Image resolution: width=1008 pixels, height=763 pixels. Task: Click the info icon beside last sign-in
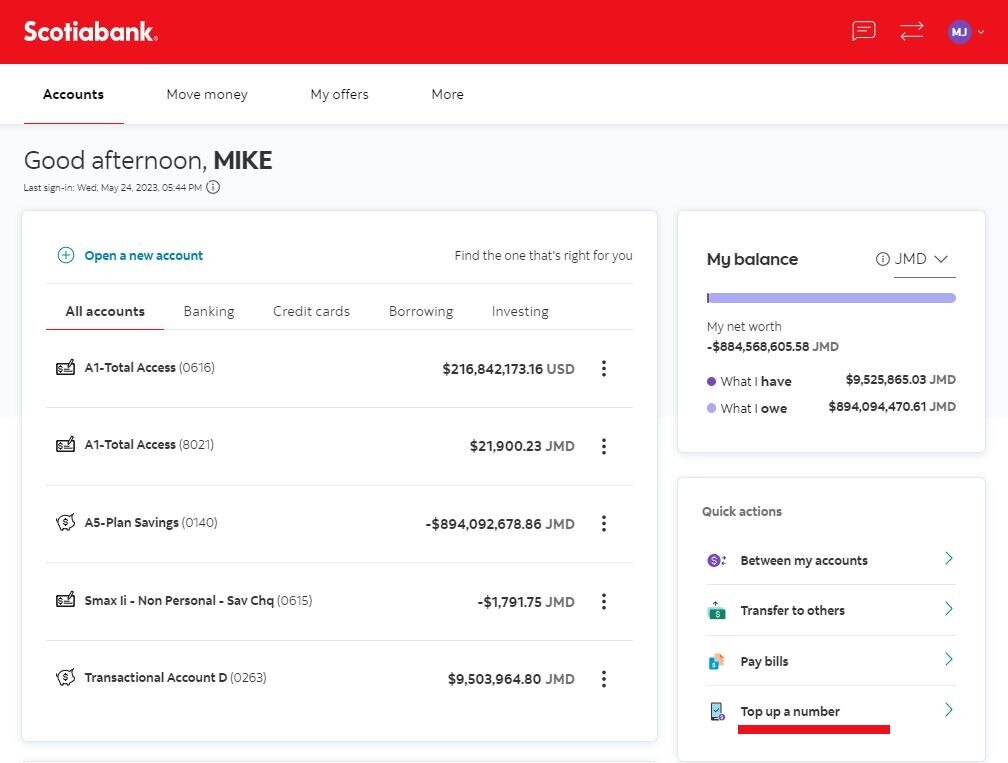click(x=213, y=187)
